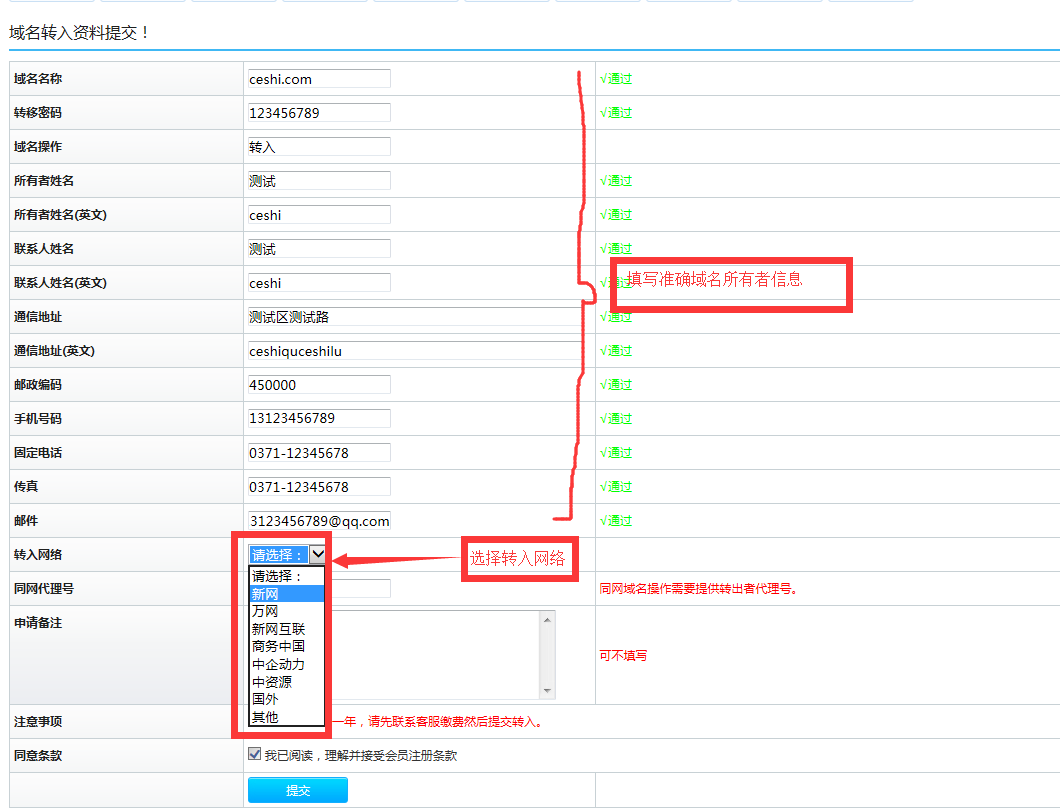Image resolution: width=1060 pixels, height=812 pixels.
Task: Pick 国外 from the dropdown options
Action: pos(286,700)
